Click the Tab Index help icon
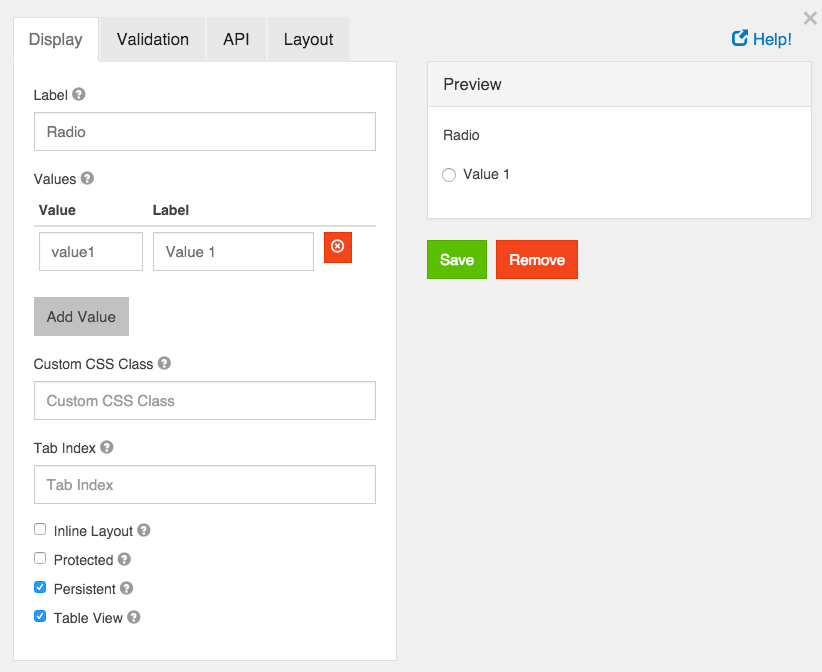Image resolution: width=822 pixels, height=672 pixels. pos(107,448)
